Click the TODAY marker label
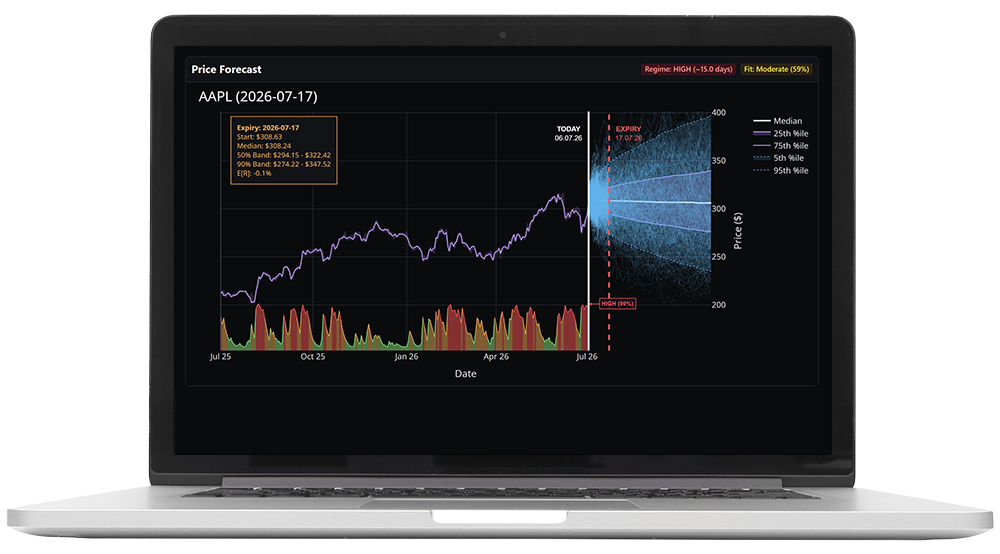The width and height of the screenshot is (1000, 554). point(568,129)
